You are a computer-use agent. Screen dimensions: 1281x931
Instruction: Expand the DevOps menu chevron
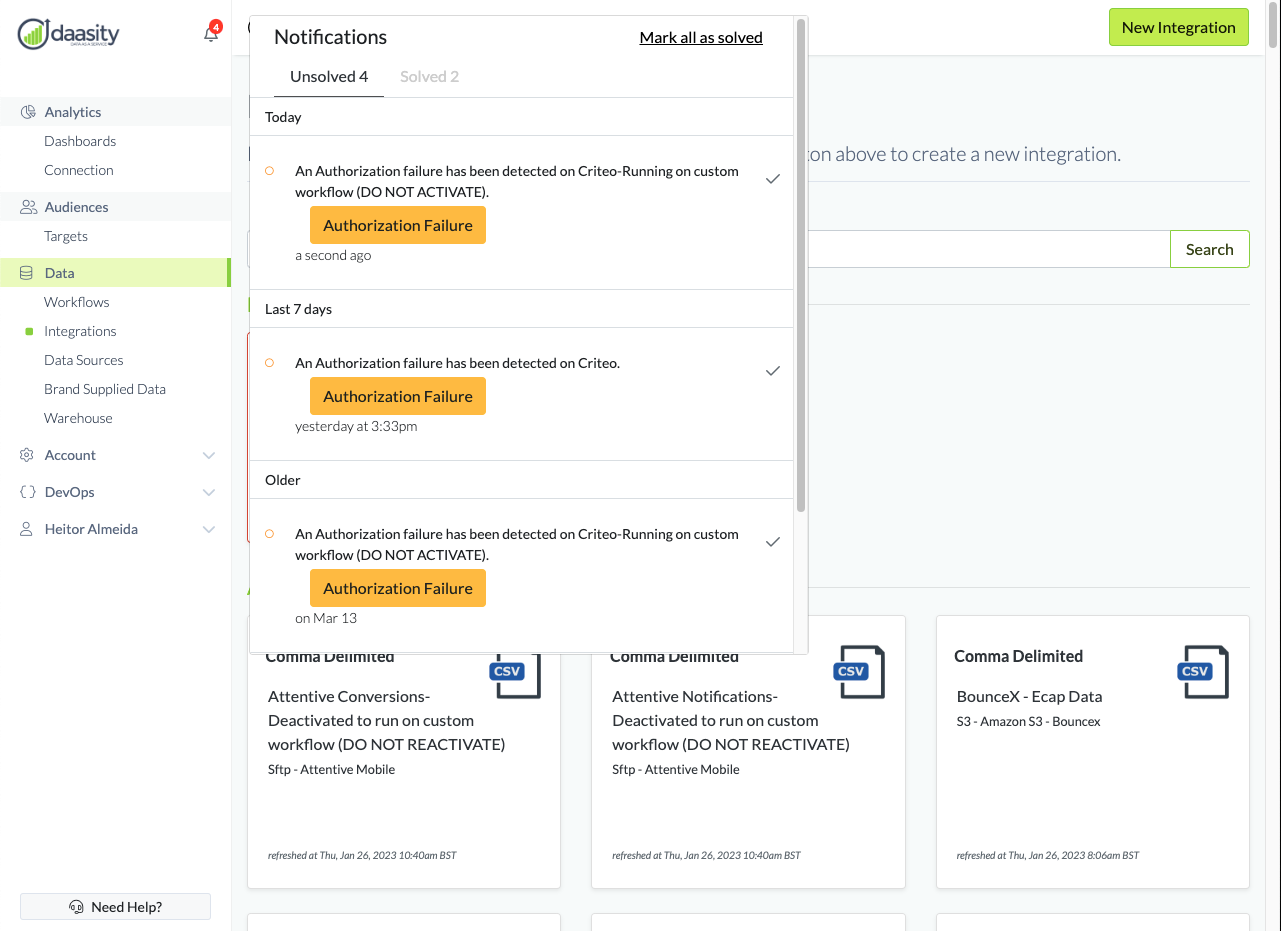[x=209, y=492]
